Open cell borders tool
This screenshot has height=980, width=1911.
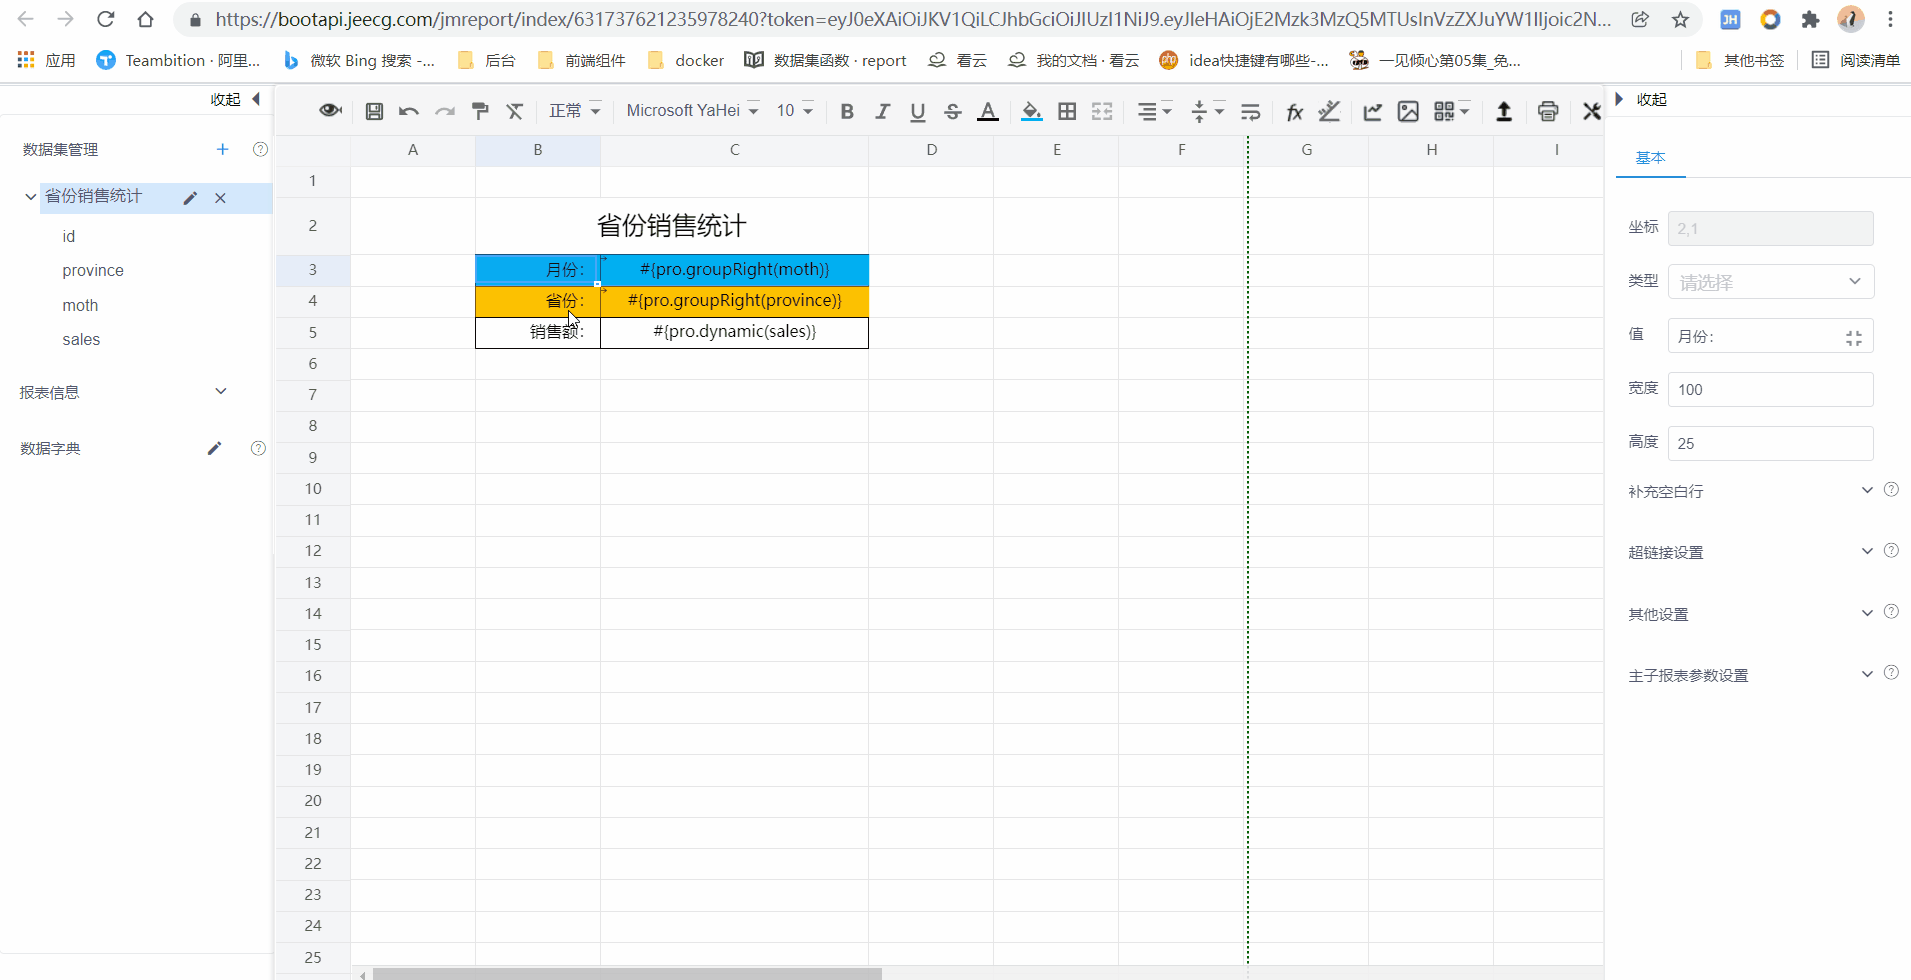coord(1067,111)
